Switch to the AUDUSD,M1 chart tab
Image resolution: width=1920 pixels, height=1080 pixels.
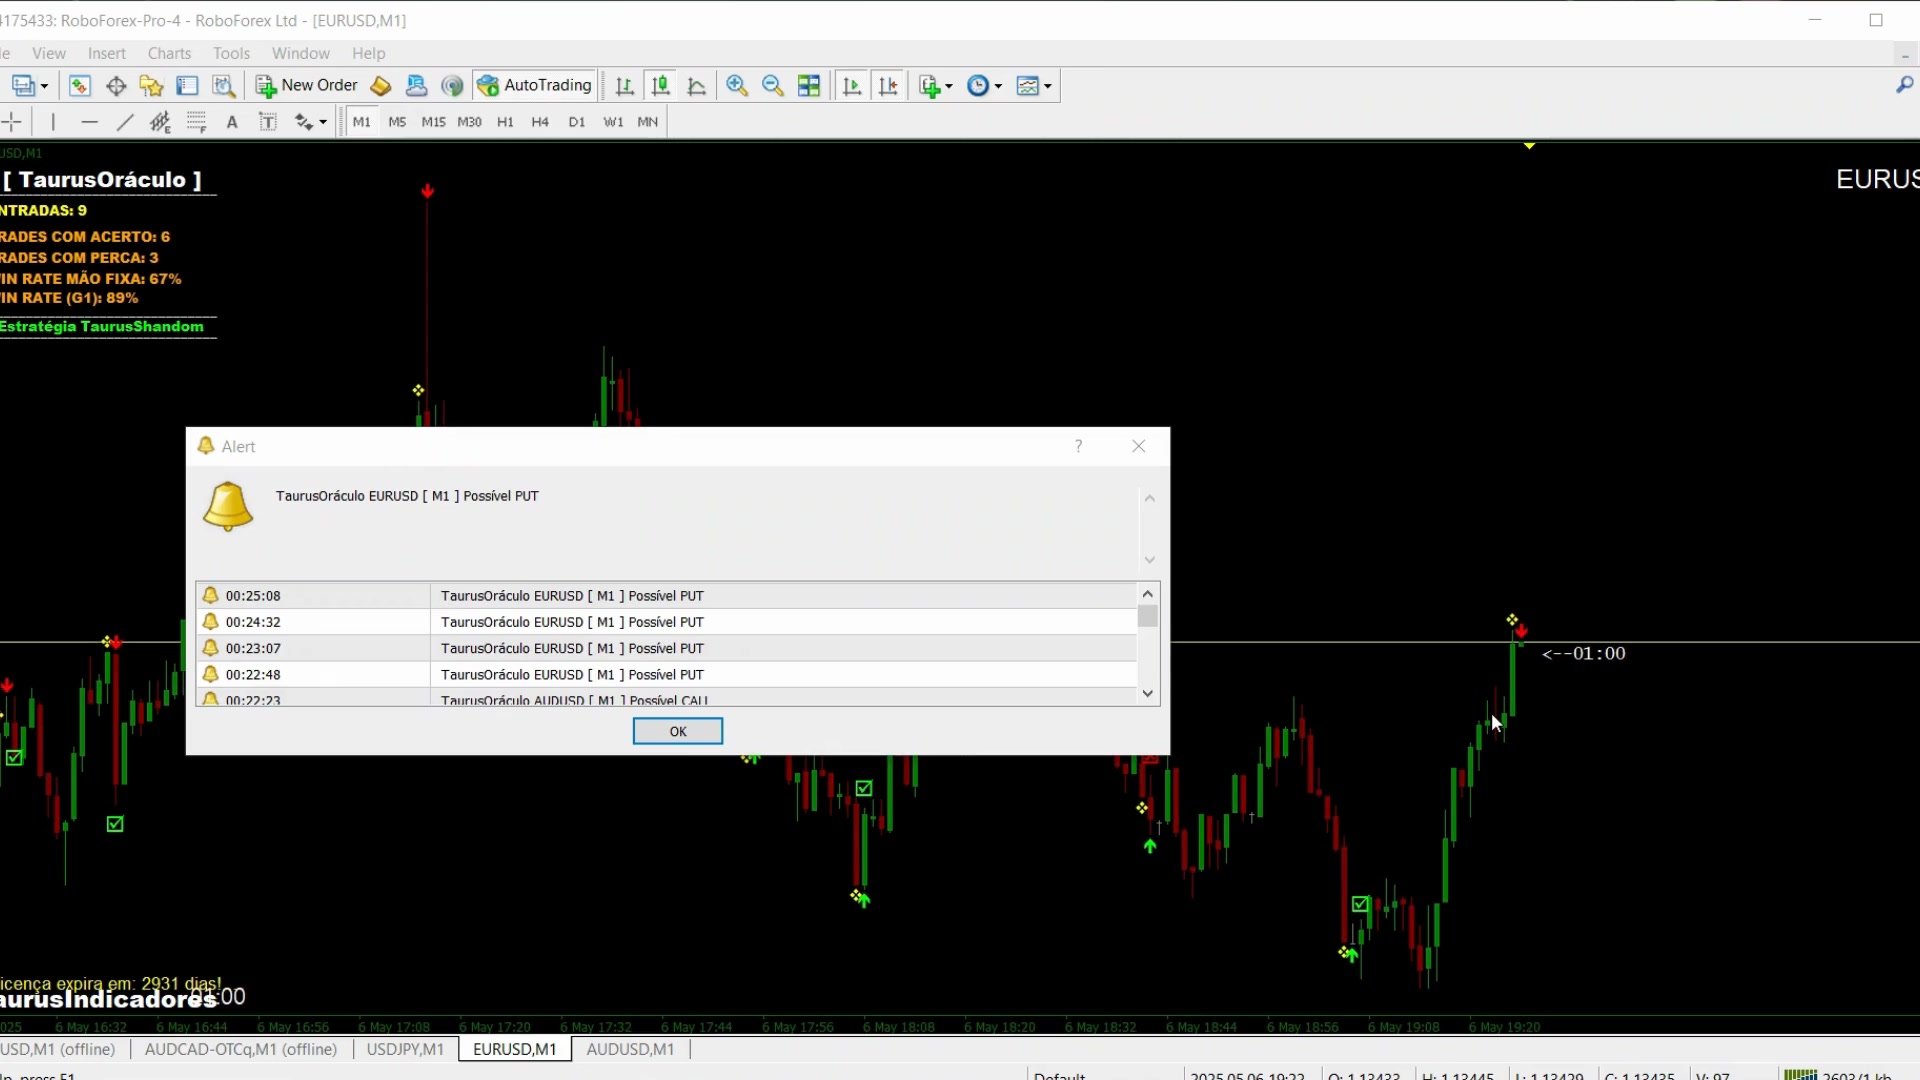630,1049
